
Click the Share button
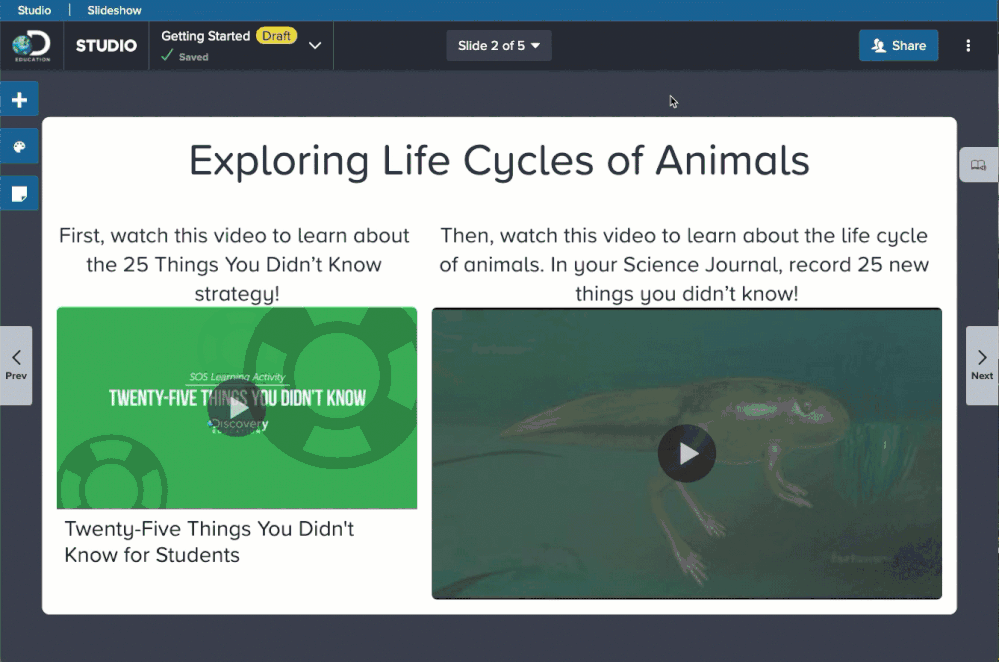coord(898,45)
